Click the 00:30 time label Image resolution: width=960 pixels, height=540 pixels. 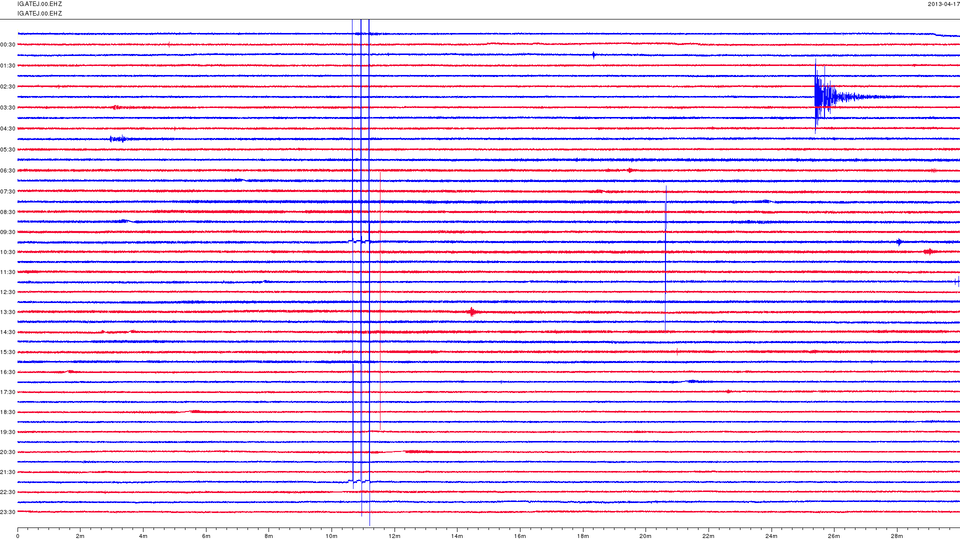[8, 45]
